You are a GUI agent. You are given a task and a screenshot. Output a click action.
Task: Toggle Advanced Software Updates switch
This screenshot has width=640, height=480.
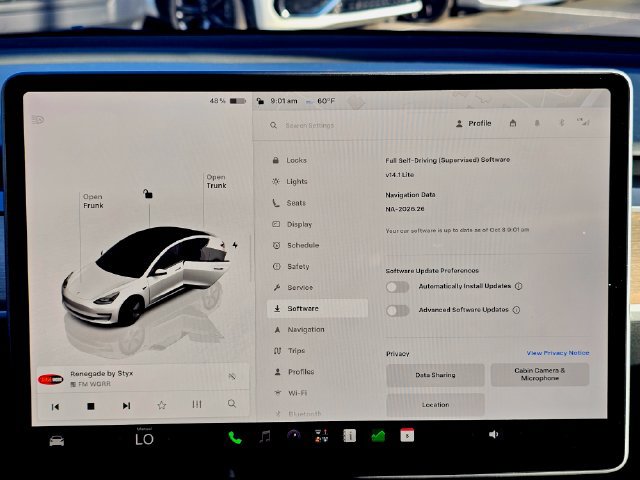tap(398, 311)
